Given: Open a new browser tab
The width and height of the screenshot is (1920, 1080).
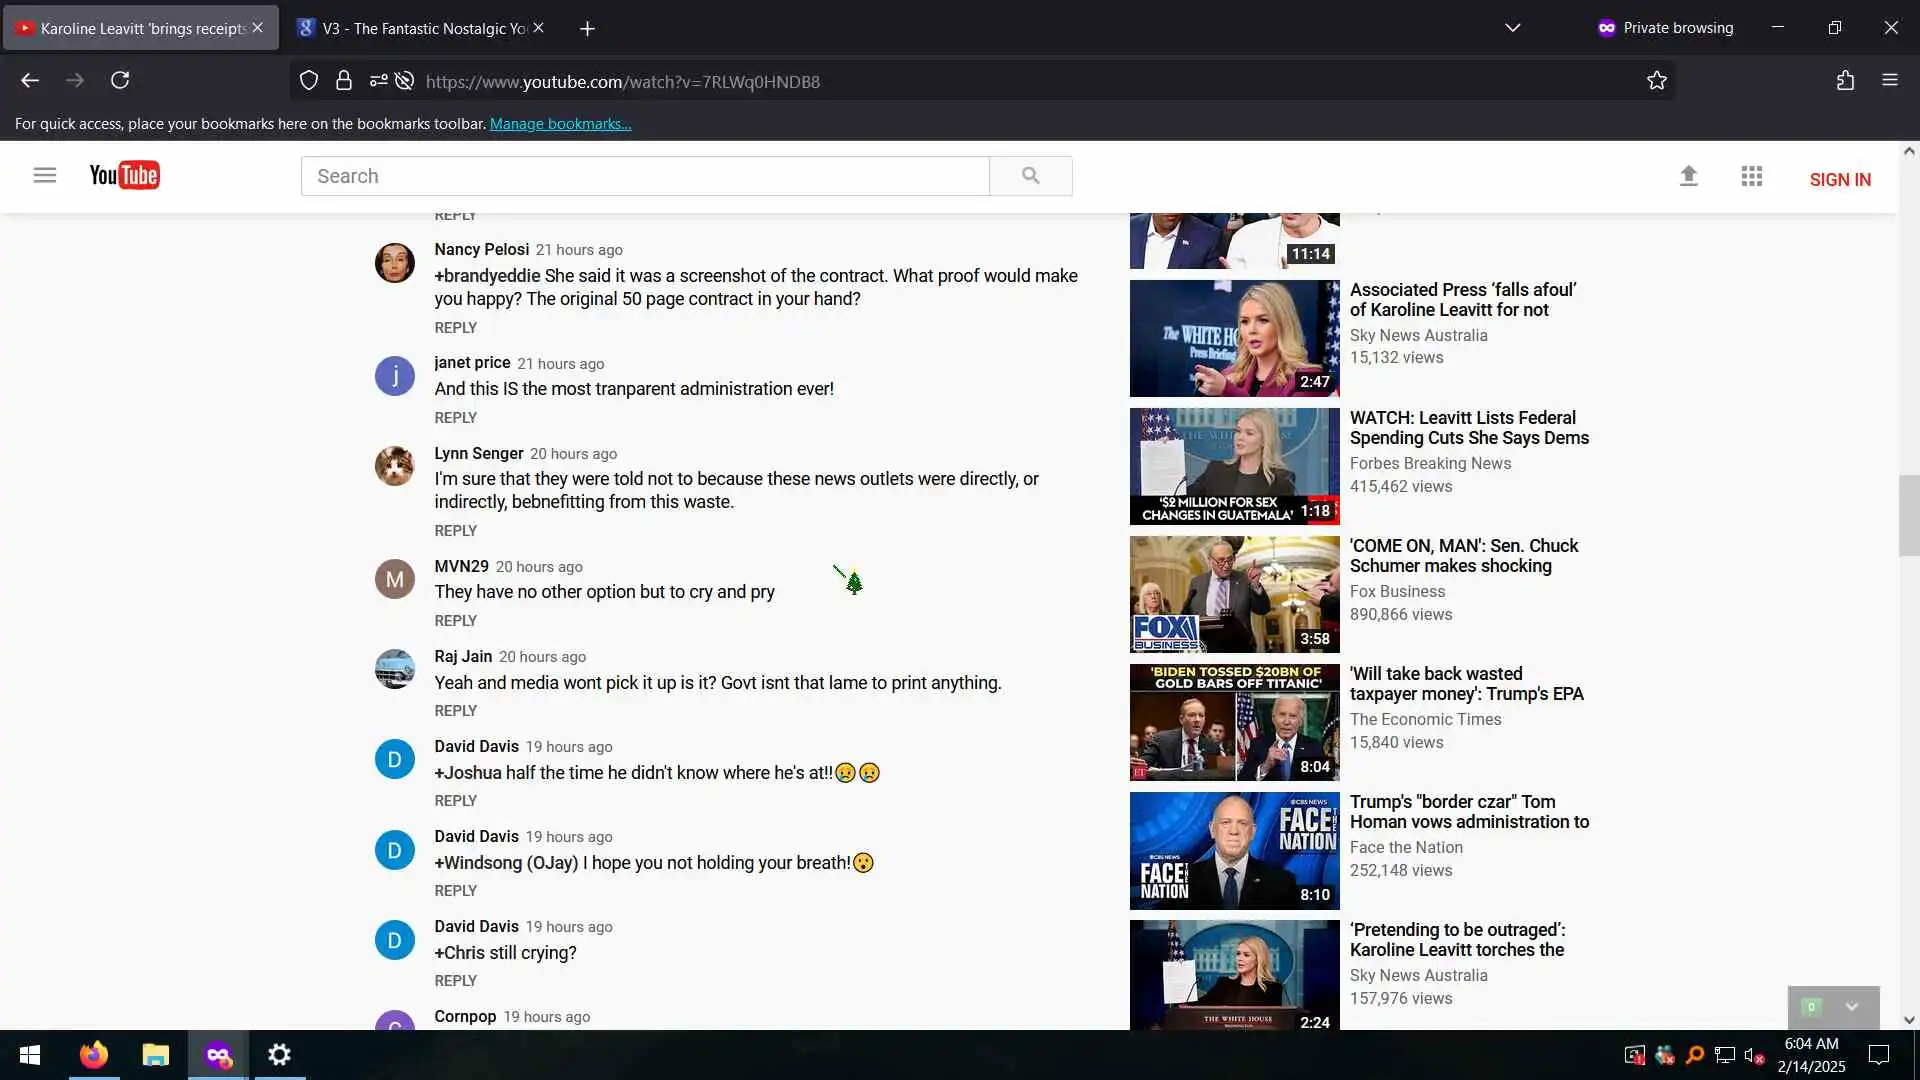Looking at the screenshot, I should [587, 29].
